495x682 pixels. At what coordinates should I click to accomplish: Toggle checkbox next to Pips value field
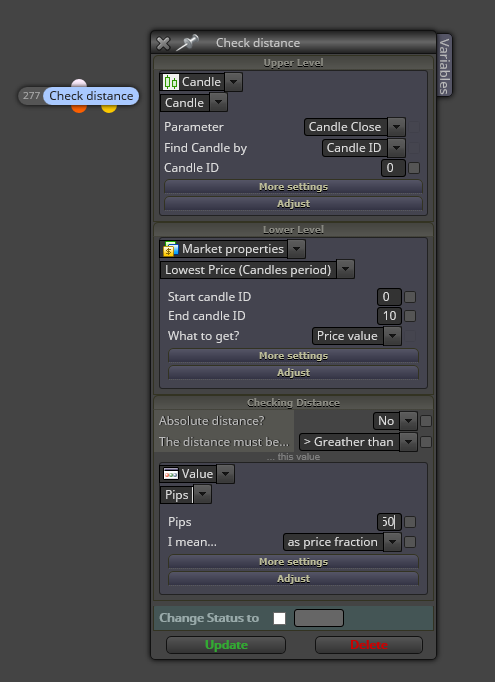pos(410,522)
